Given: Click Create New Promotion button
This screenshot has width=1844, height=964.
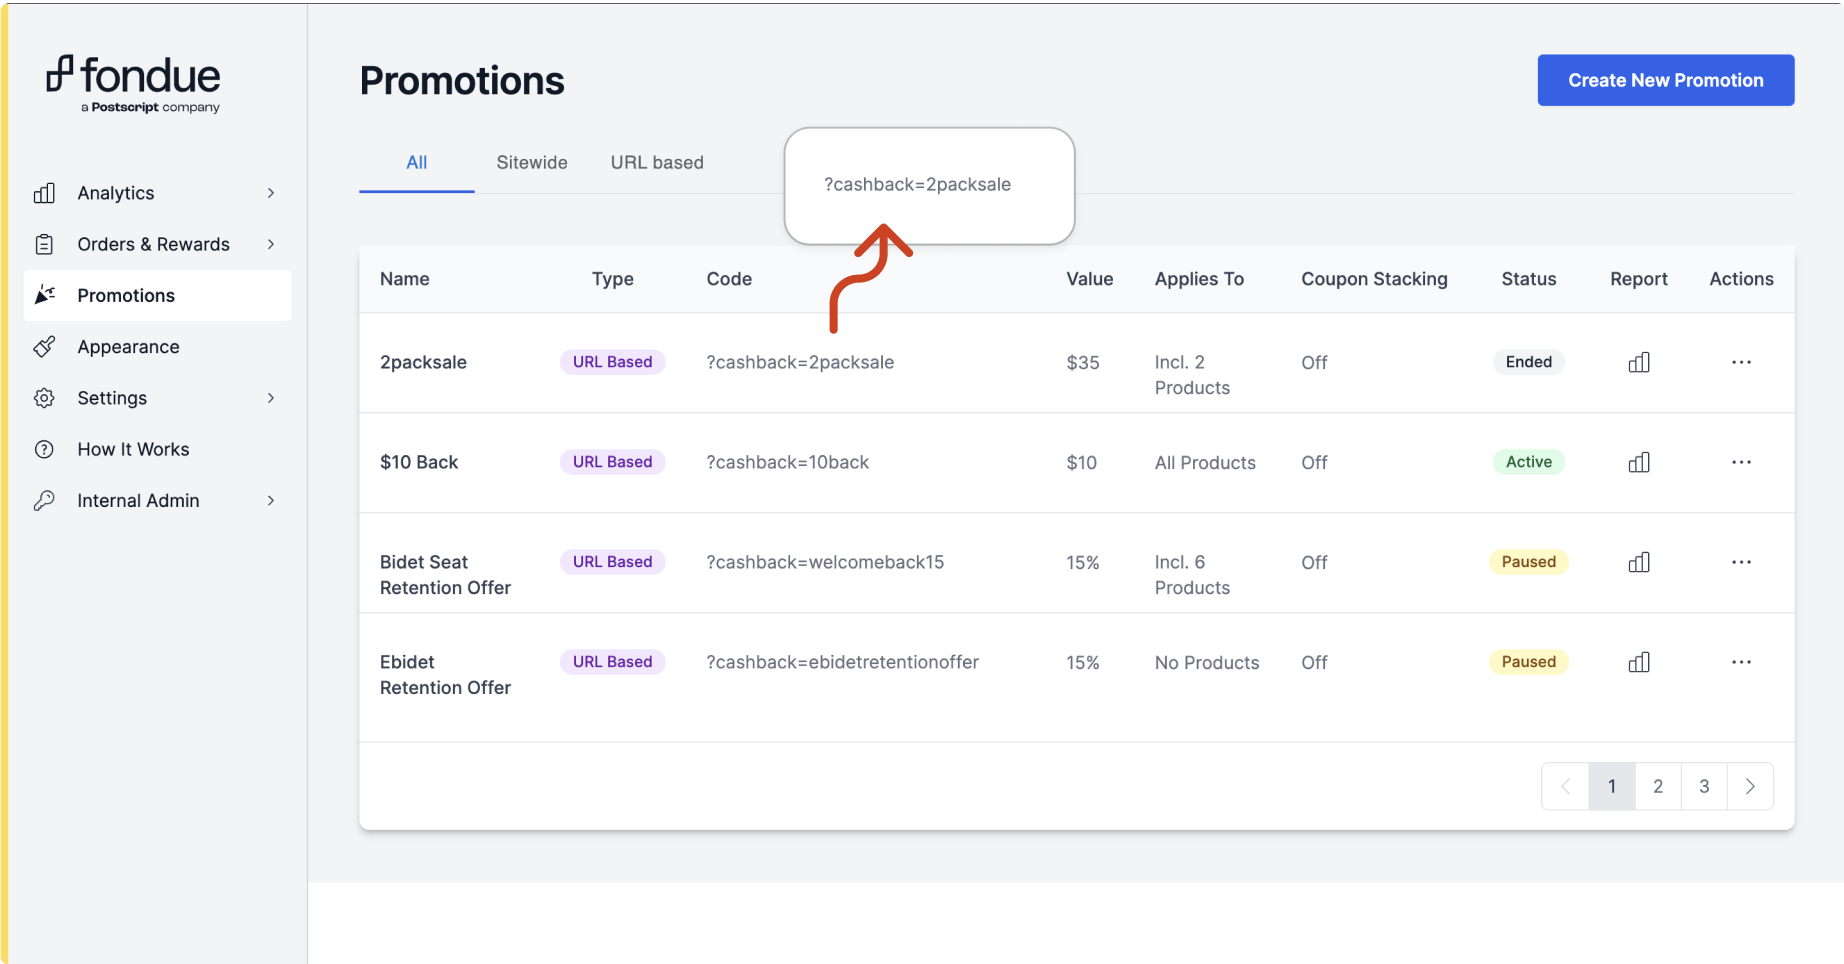Looking at the screenshot, I should pyautogui.click(x=1665, y=80).
